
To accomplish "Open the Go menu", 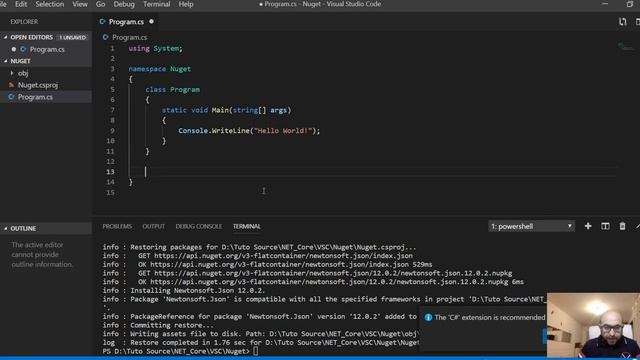I will click(100, 4).
